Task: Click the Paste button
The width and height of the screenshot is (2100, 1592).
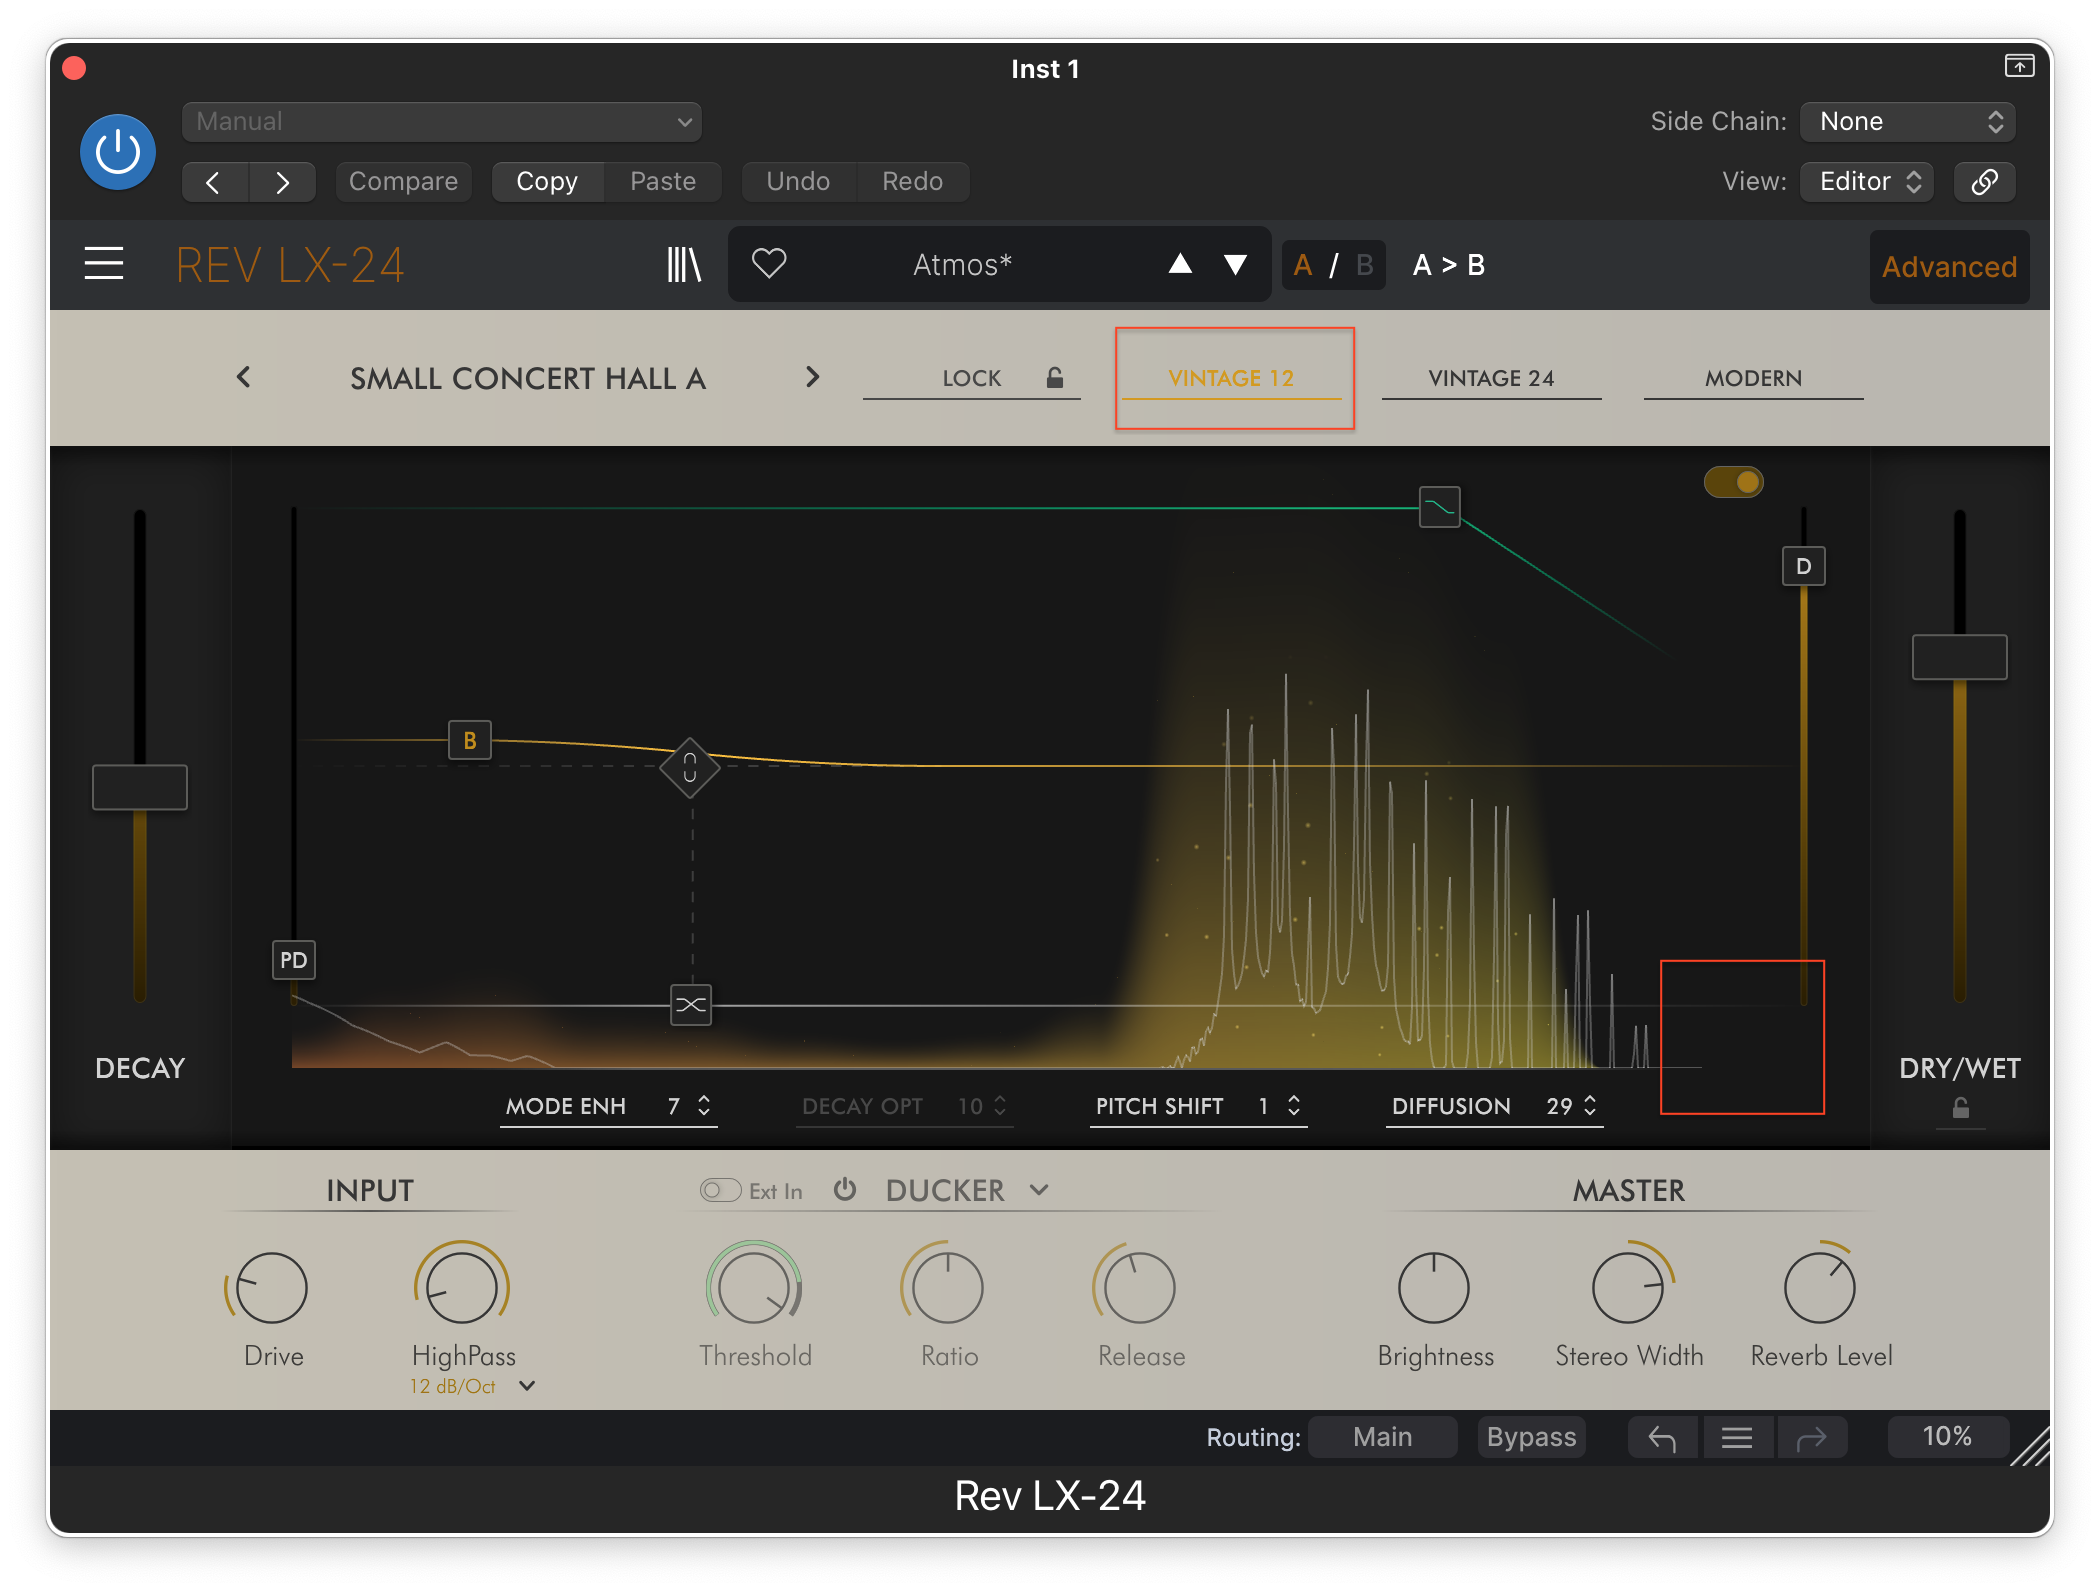Action: (663, 182)
